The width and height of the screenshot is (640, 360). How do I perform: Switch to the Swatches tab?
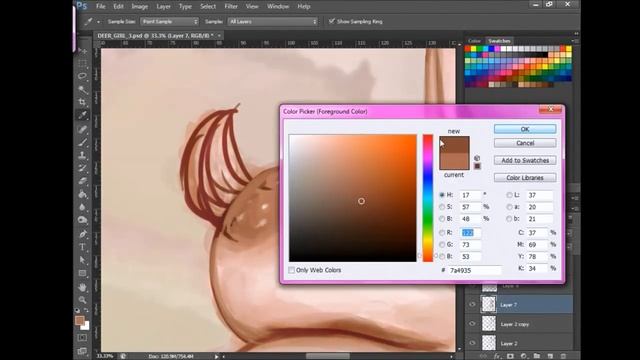(x=499, y=41)
